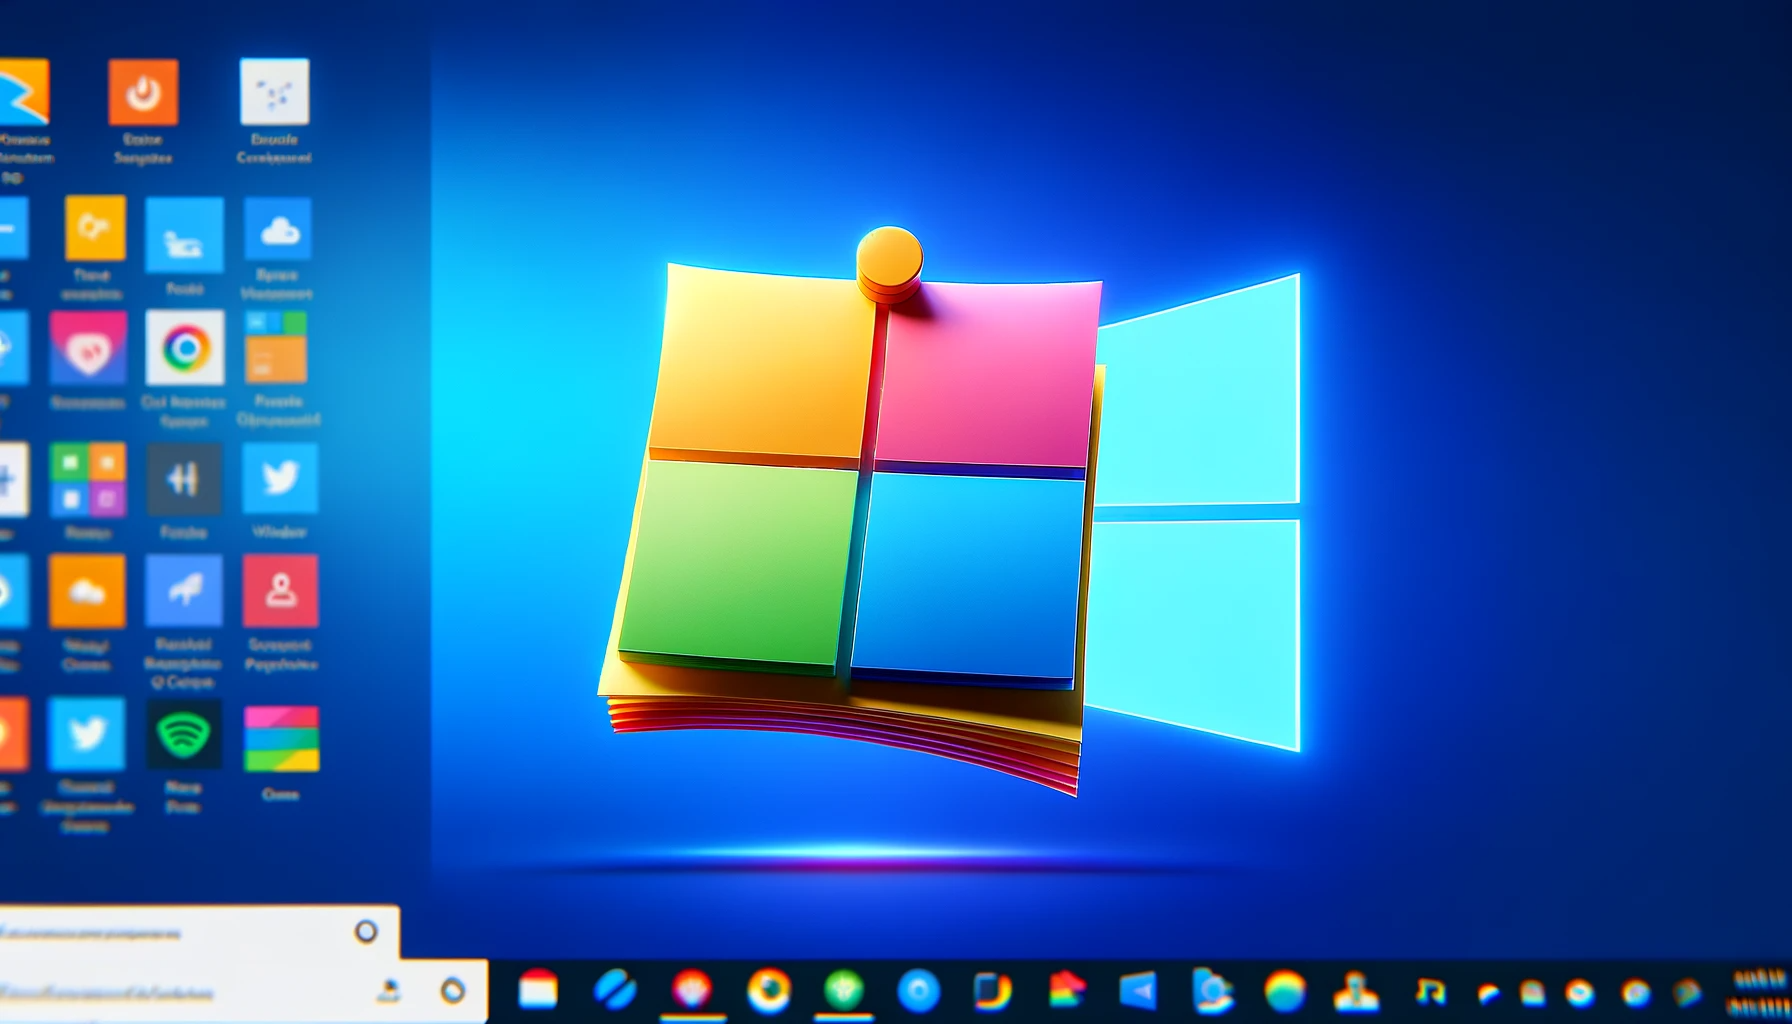The image size is (1792, 1024).
Task: Open the colorful camera lens tile
Action: pyautogui.click(x=183, y=346)
